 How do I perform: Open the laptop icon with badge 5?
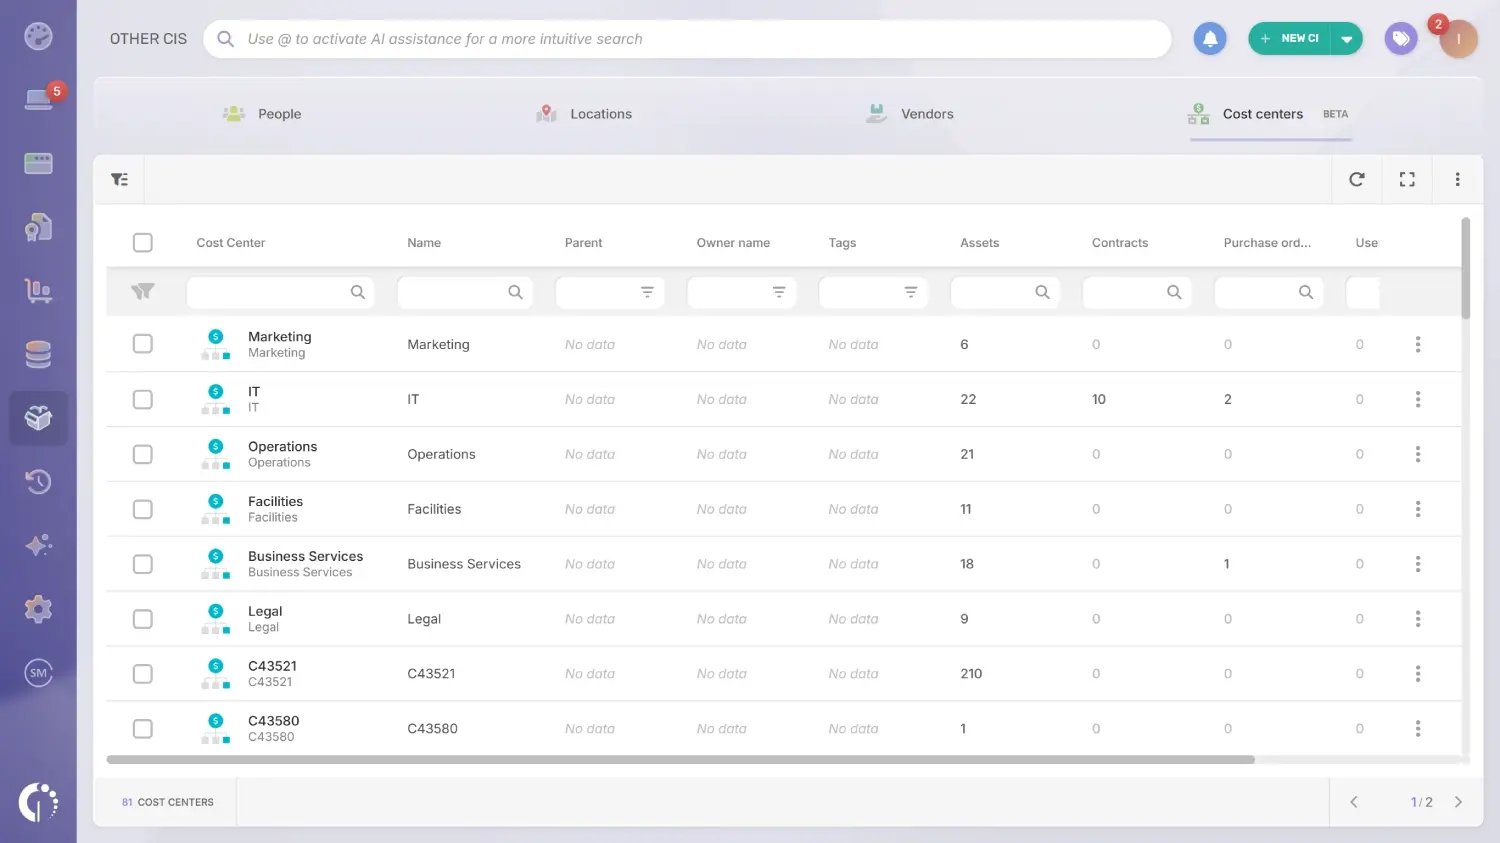(40, 99)
